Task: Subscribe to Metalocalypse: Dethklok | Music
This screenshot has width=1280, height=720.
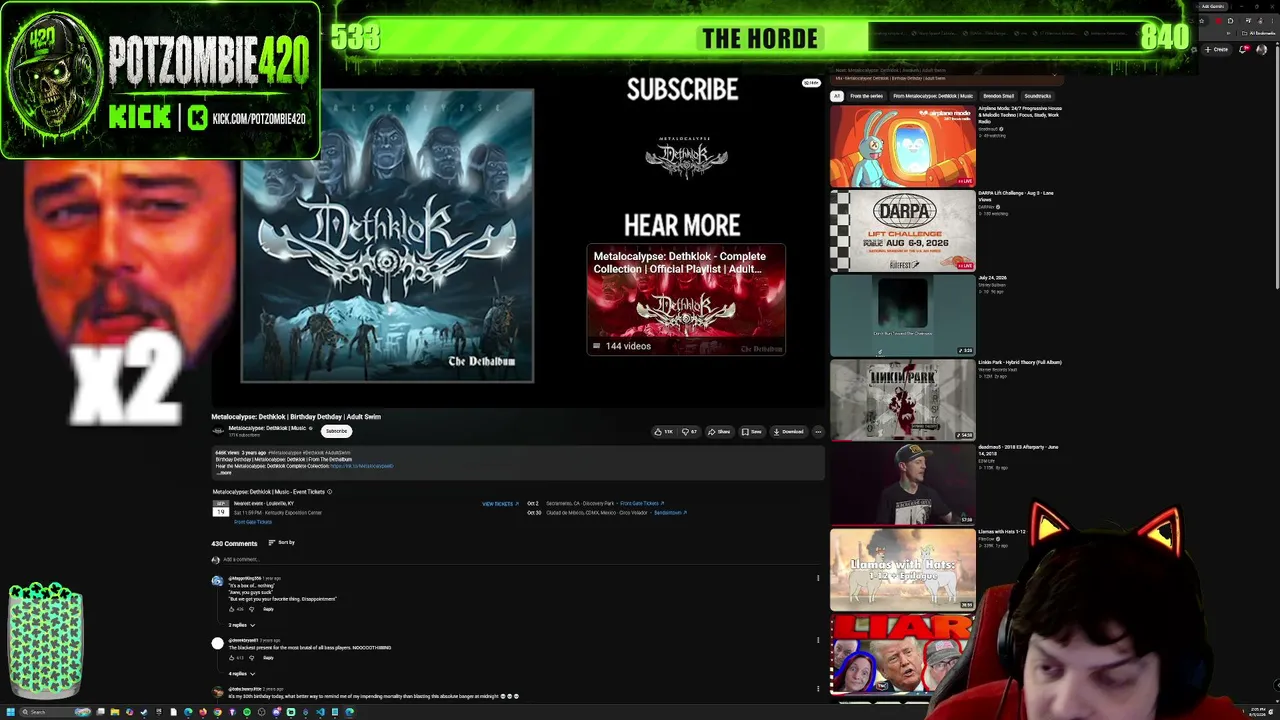Action: click(336, 431)
